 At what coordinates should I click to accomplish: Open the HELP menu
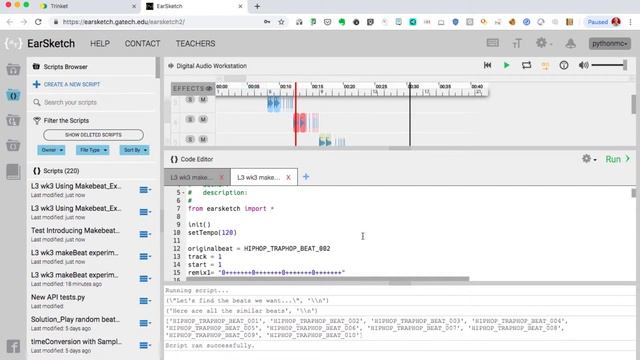point(100,43)
